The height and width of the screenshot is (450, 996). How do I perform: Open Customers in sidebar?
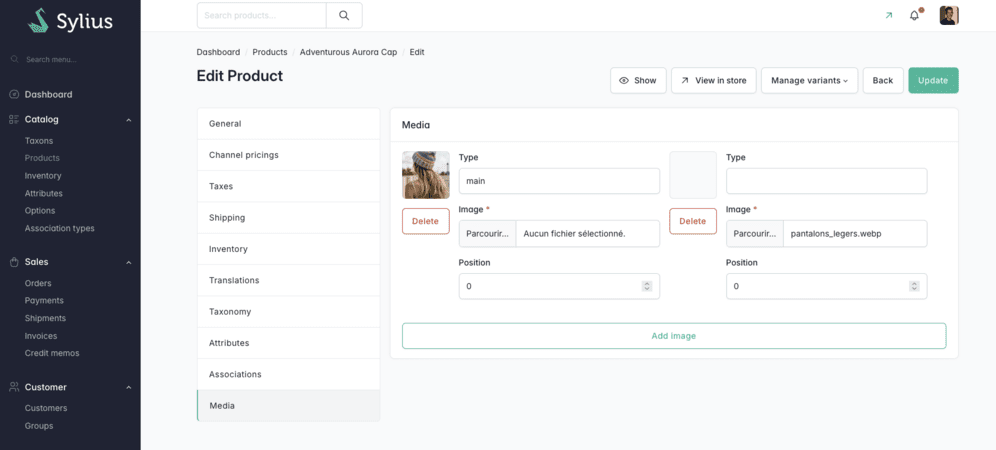[x=46, y=408]
